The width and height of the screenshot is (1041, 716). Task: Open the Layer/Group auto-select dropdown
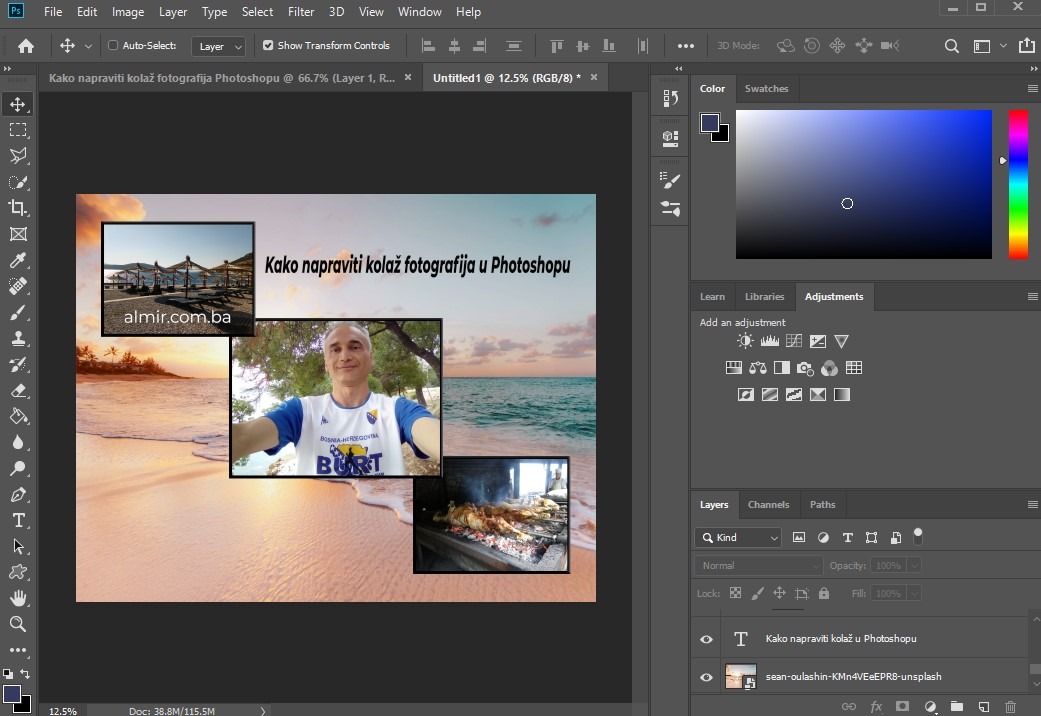click(220, 47)
